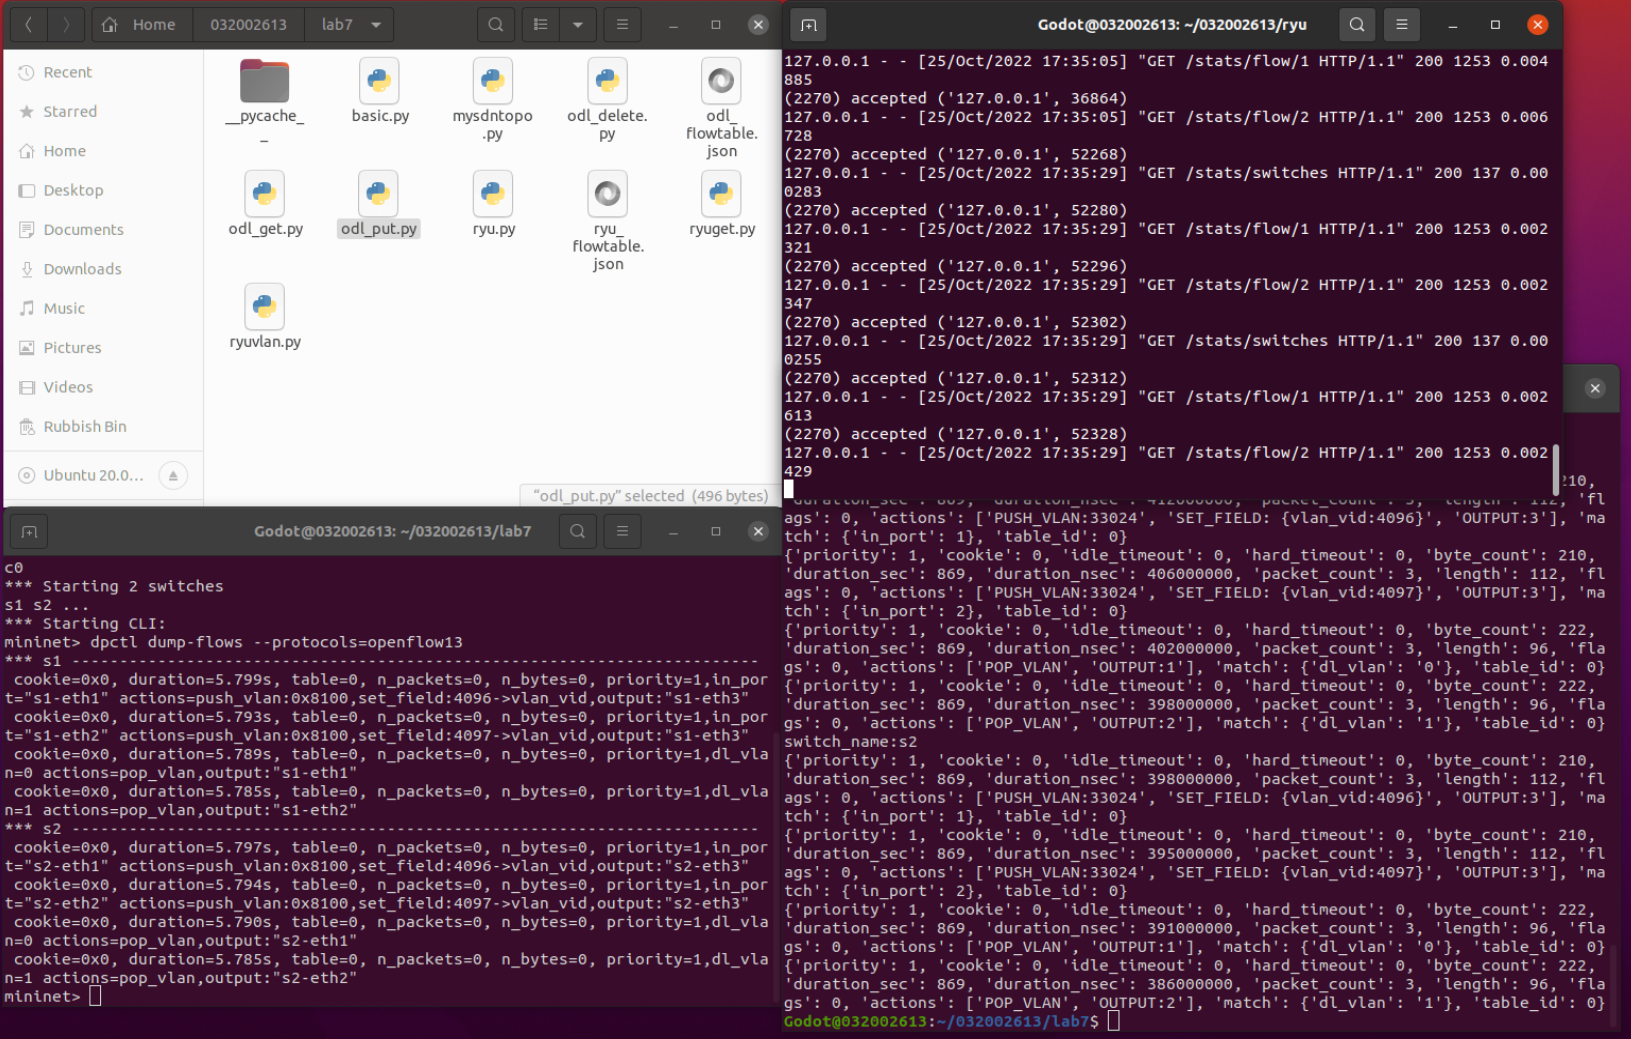Screen dimensions: 1631x1039
Task: Select the odl_flowtable.json file icon
Action: (x=721, y=81)
